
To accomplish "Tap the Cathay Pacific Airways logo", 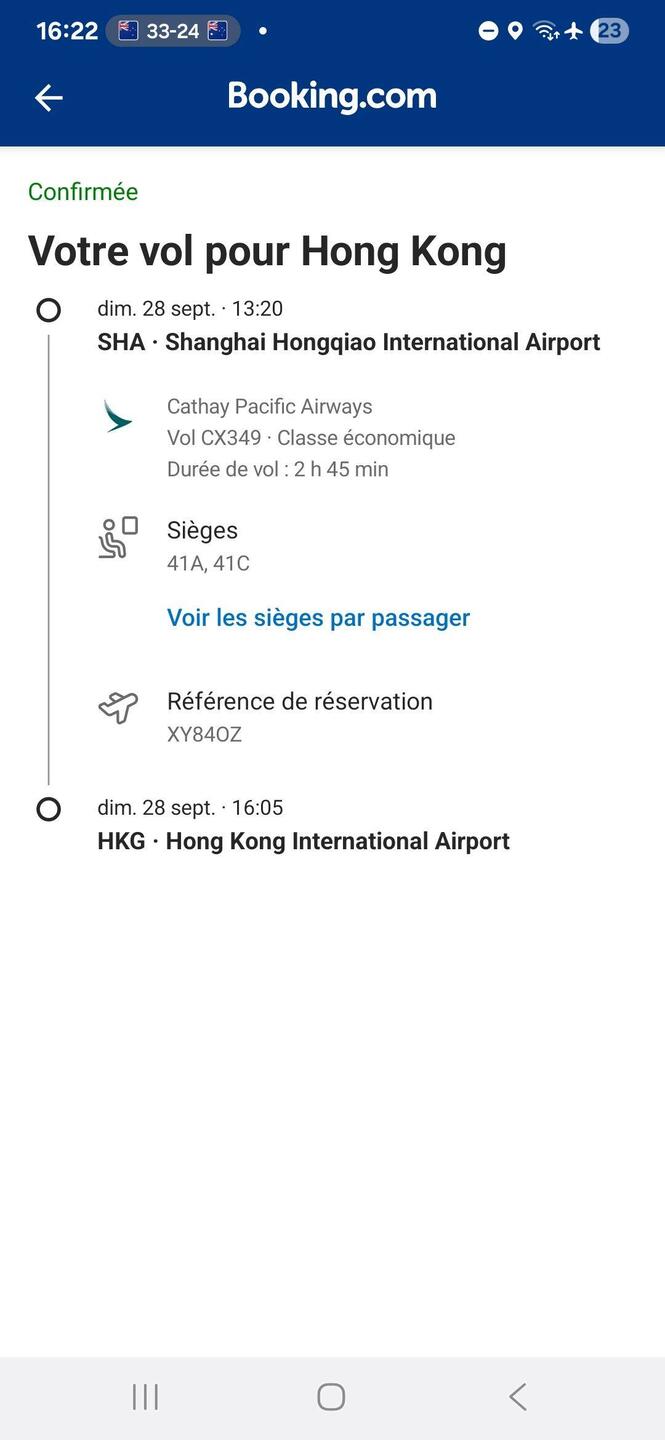I will (x=118, y=416).
